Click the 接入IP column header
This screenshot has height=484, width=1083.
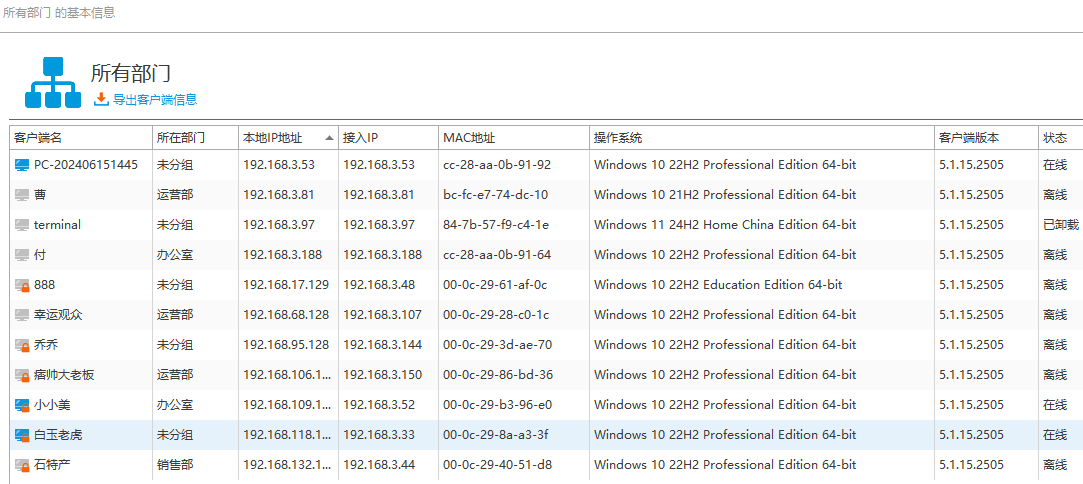click(x=360, y=138)
